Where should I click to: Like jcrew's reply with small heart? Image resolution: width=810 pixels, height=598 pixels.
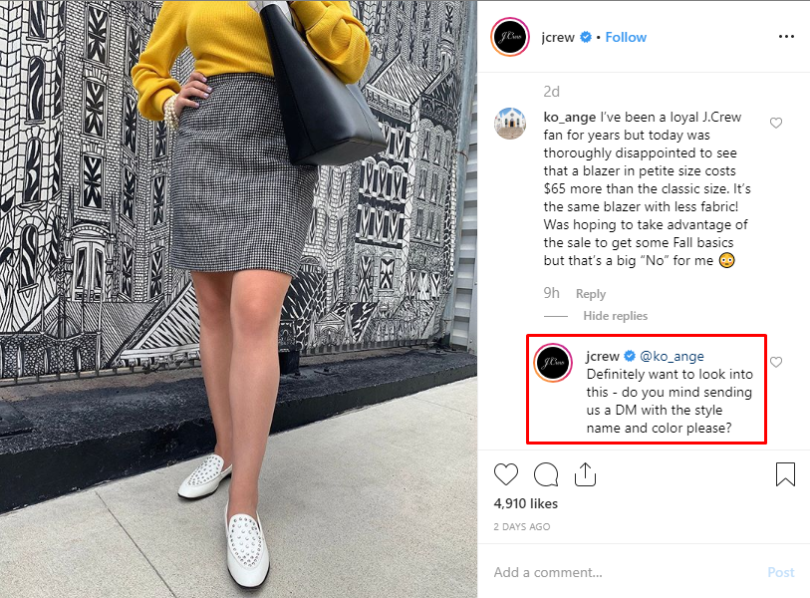776,362
